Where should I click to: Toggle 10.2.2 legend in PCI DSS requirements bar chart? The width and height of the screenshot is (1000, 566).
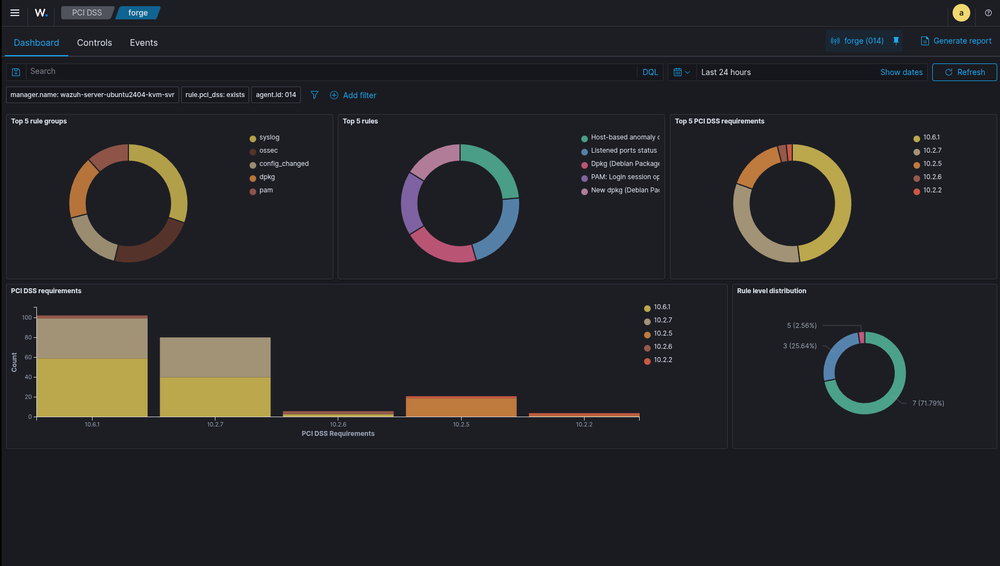[x=658, y=361]
